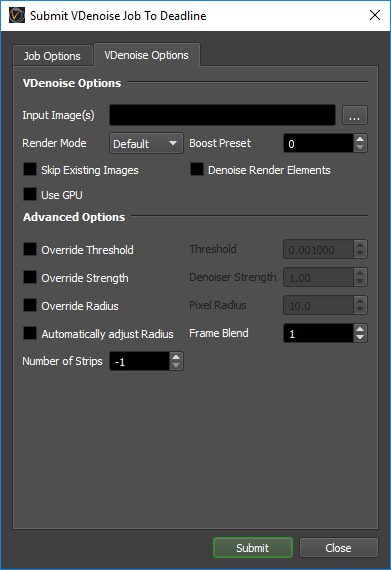
Task: Switch to the Job Options tab
Action: pos(53,56)
